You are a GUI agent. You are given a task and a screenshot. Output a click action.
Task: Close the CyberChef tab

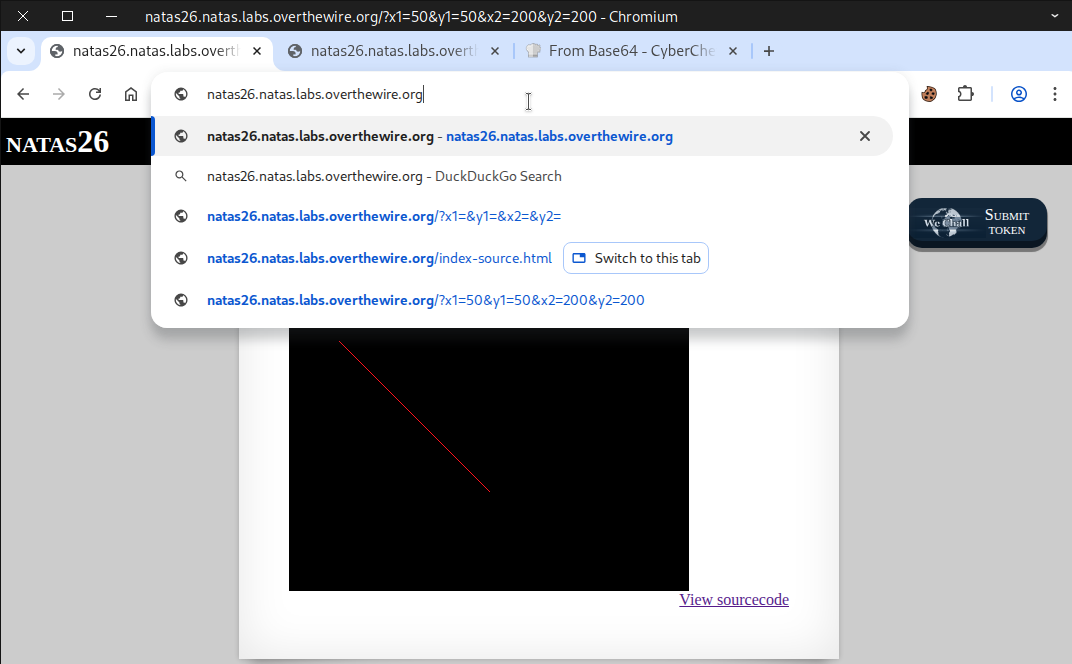pyautogui.click(x=733, y=51)
